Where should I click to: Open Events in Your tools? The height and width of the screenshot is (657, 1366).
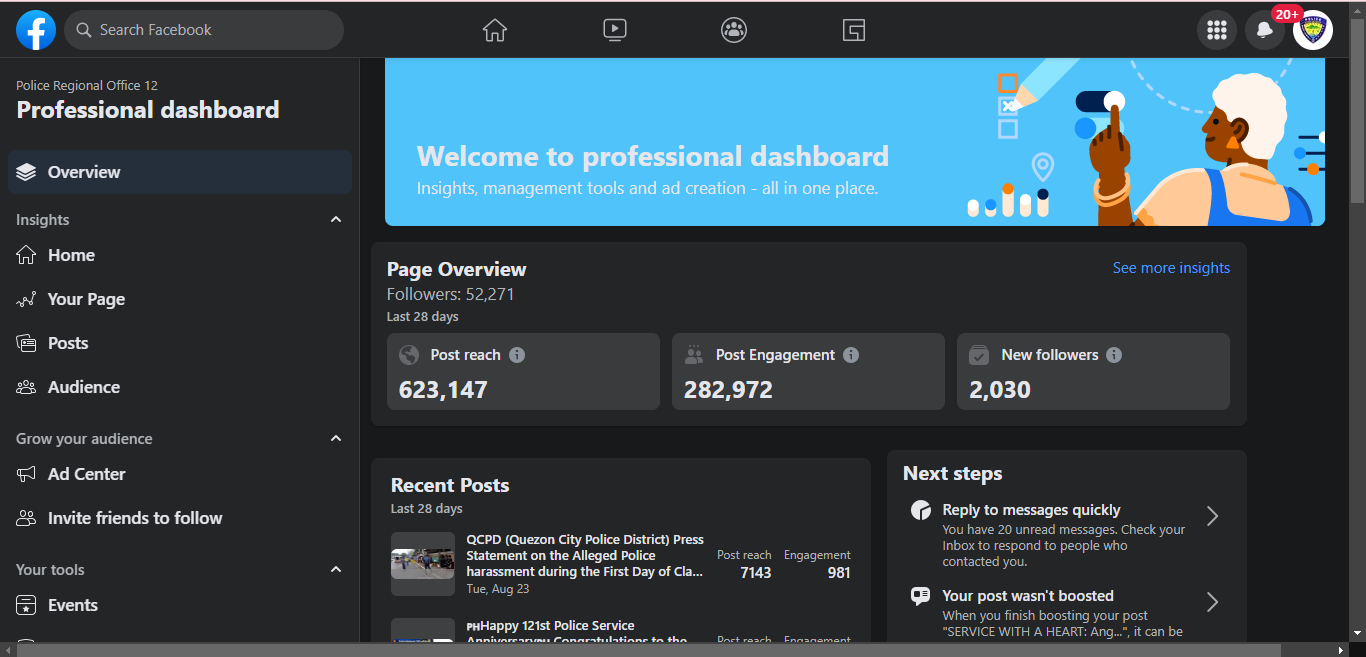tap(180, 605)
